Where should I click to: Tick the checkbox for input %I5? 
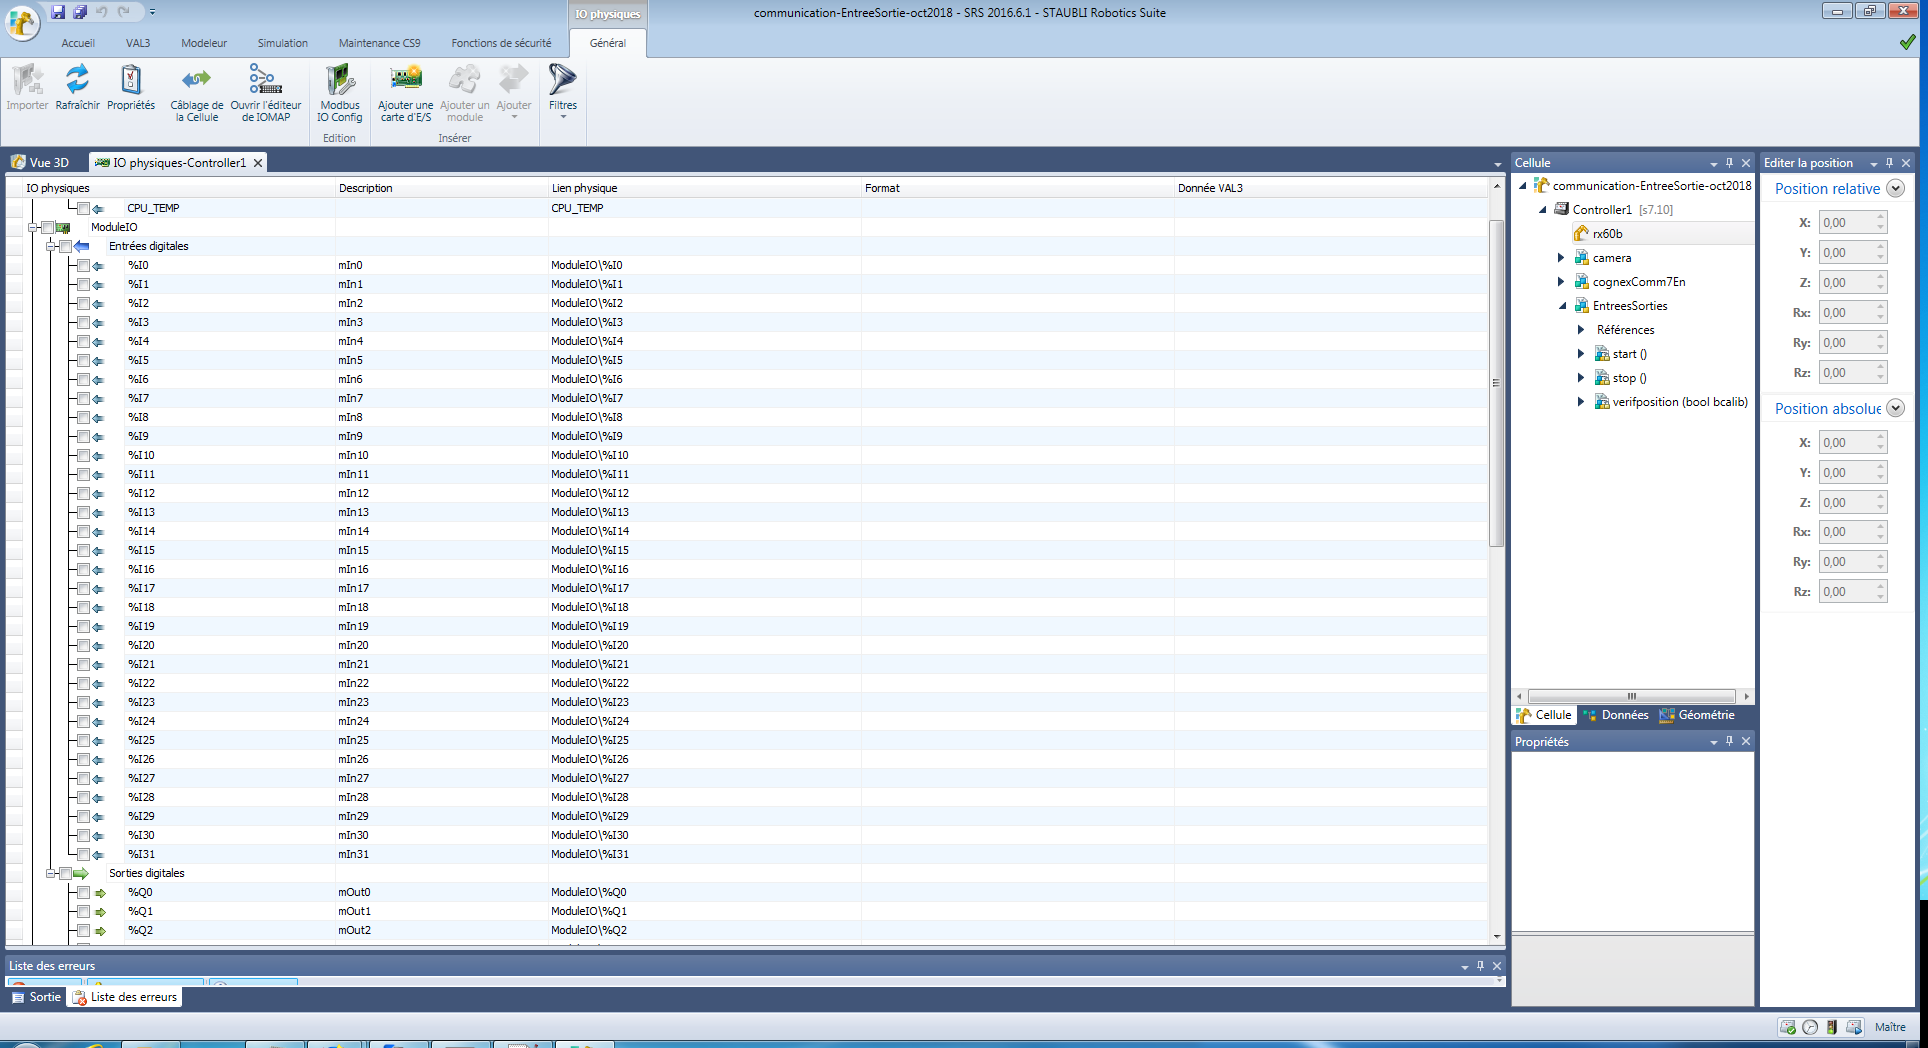click(x=84, y=361)
